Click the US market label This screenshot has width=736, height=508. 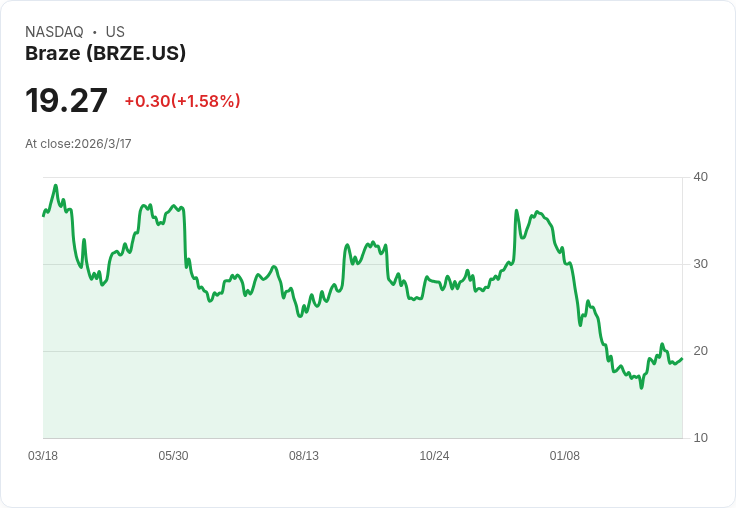click(115, 31)
